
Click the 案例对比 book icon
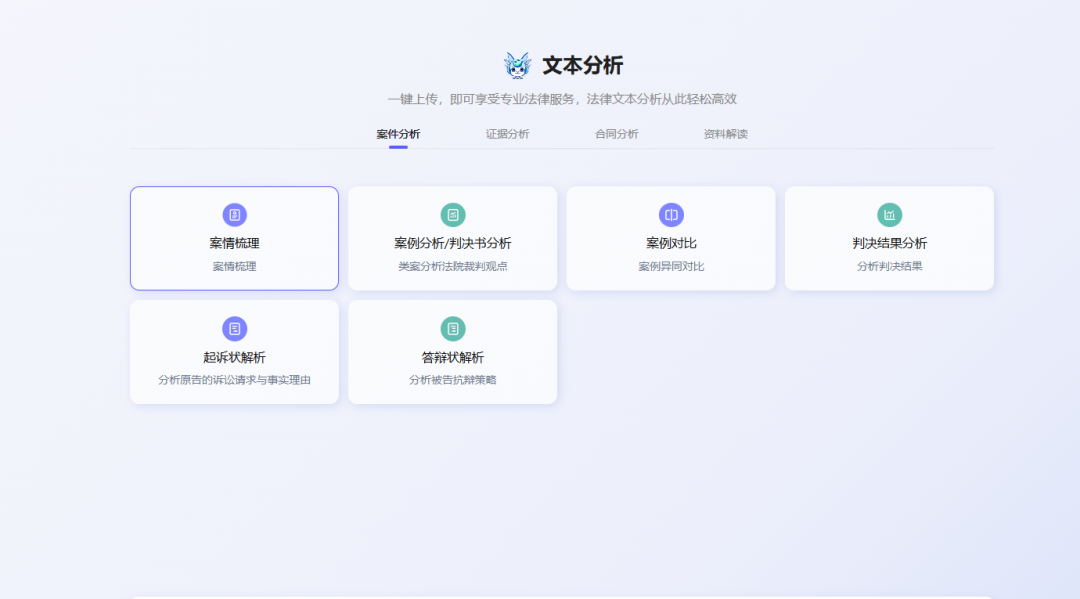pos(671,214)
